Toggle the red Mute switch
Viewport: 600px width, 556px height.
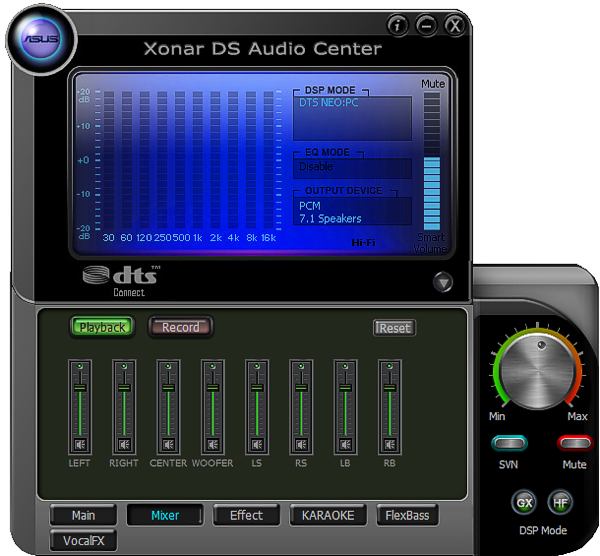pos(575,443)
